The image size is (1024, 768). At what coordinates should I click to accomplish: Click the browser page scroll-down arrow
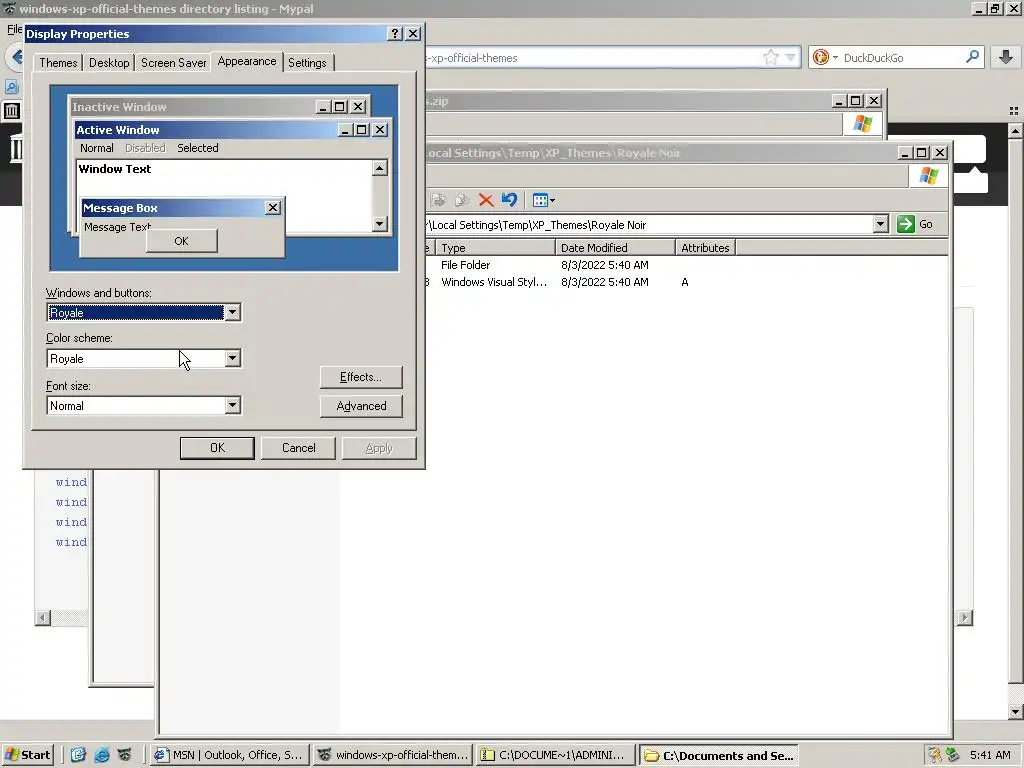1015,712
